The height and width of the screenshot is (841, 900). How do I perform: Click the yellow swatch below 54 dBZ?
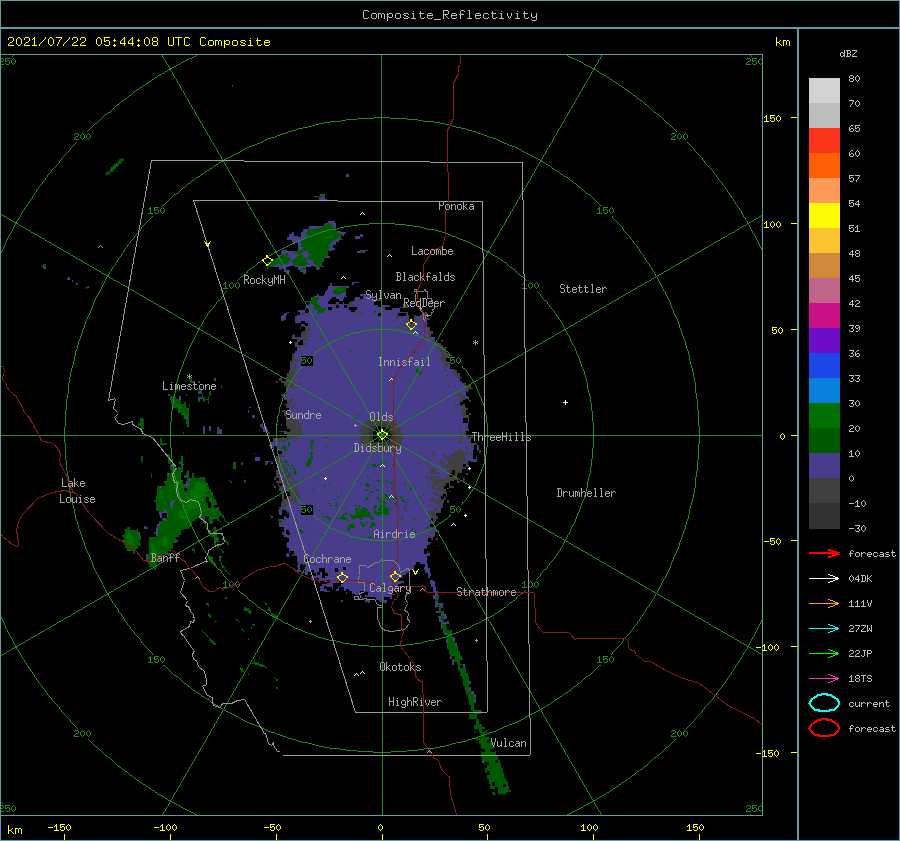coord(824,216)
